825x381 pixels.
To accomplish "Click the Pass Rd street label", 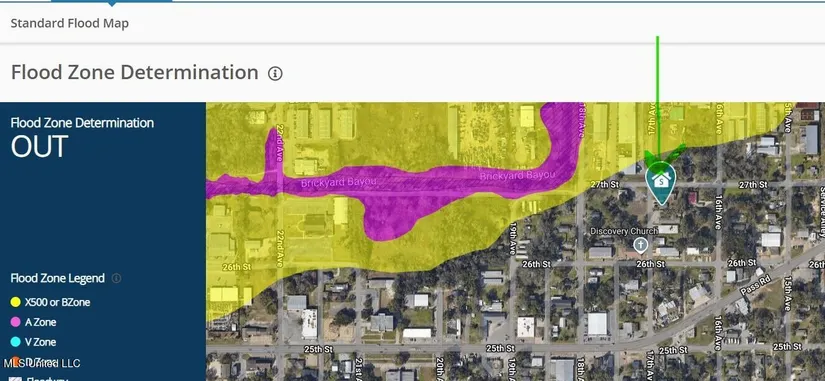I will pos(754,284).
